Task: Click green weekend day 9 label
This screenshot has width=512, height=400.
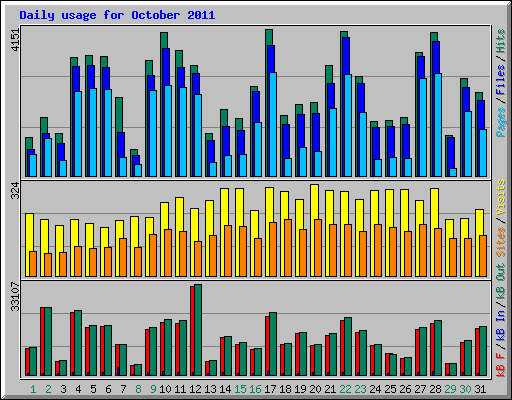Action: coord(153,389)
